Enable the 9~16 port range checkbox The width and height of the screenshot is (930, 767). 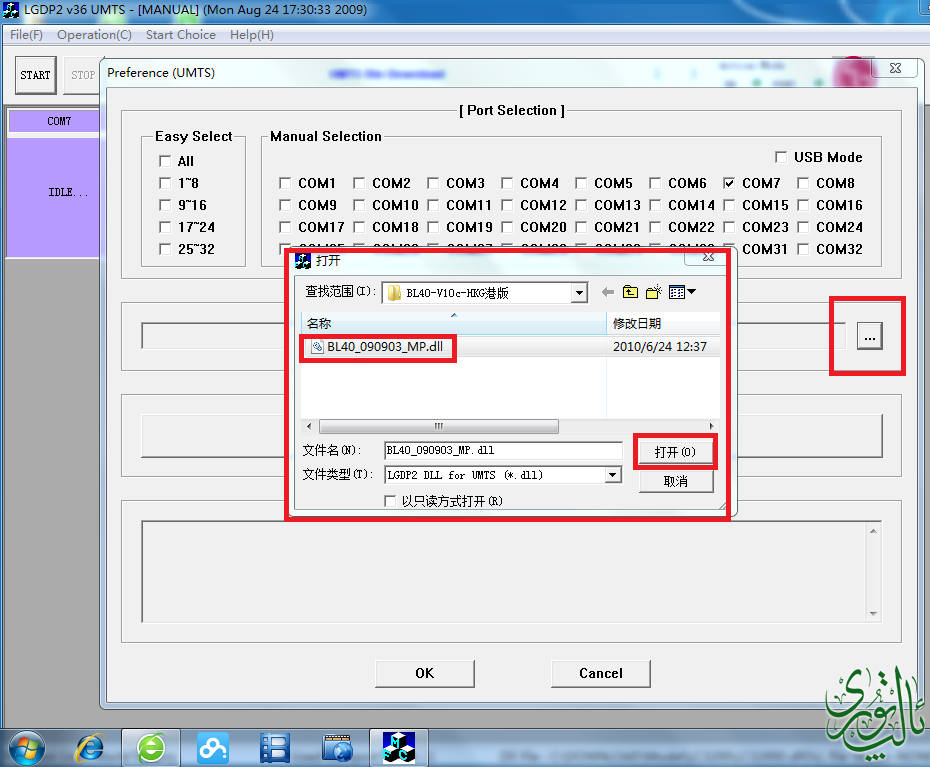coord(165,205)
